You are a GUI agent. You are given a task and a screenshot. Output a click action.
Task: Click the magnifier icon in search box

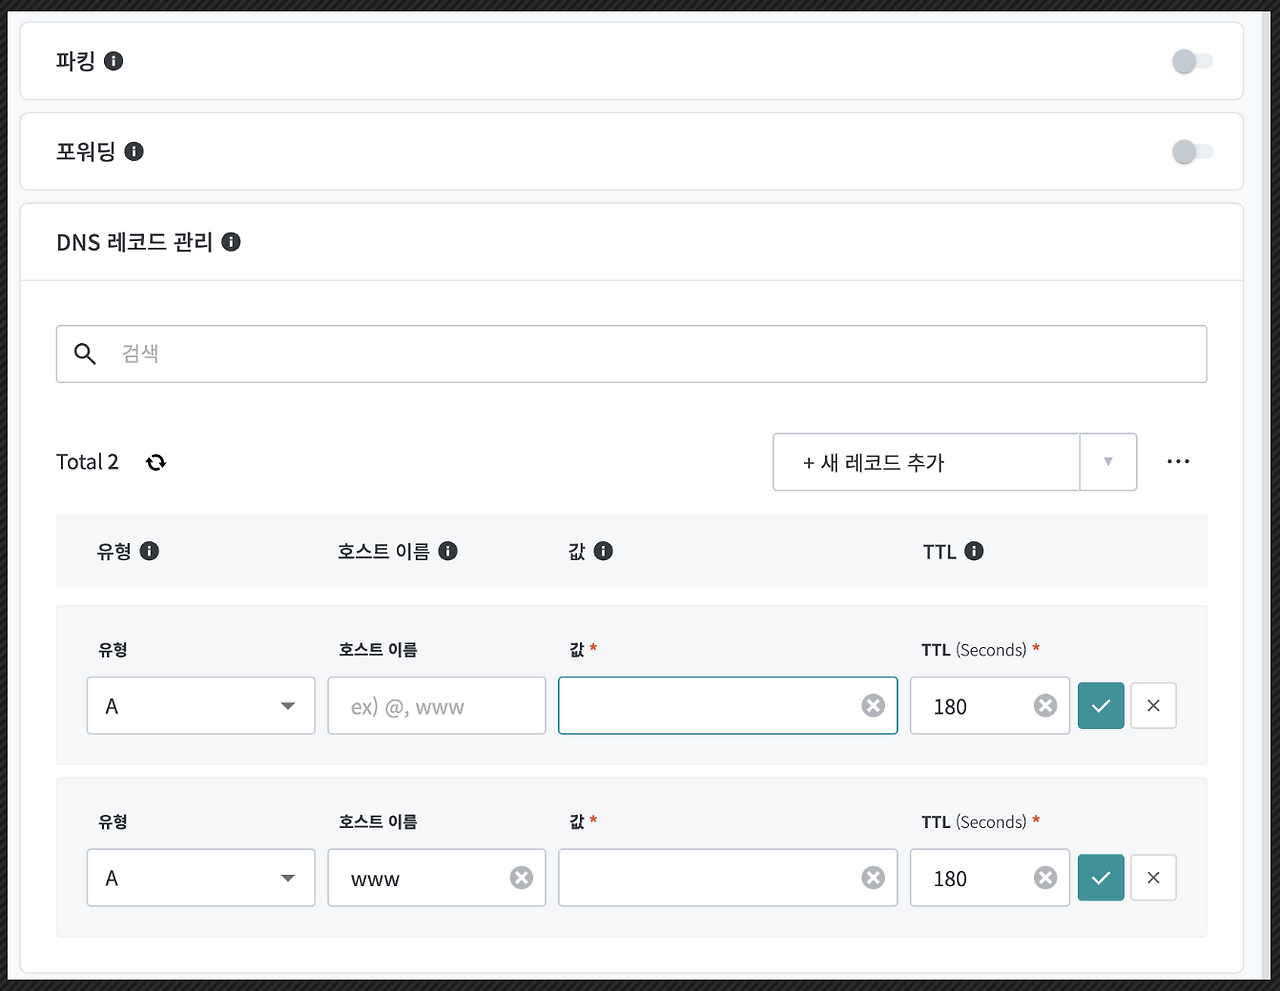(x=85, y=353)
